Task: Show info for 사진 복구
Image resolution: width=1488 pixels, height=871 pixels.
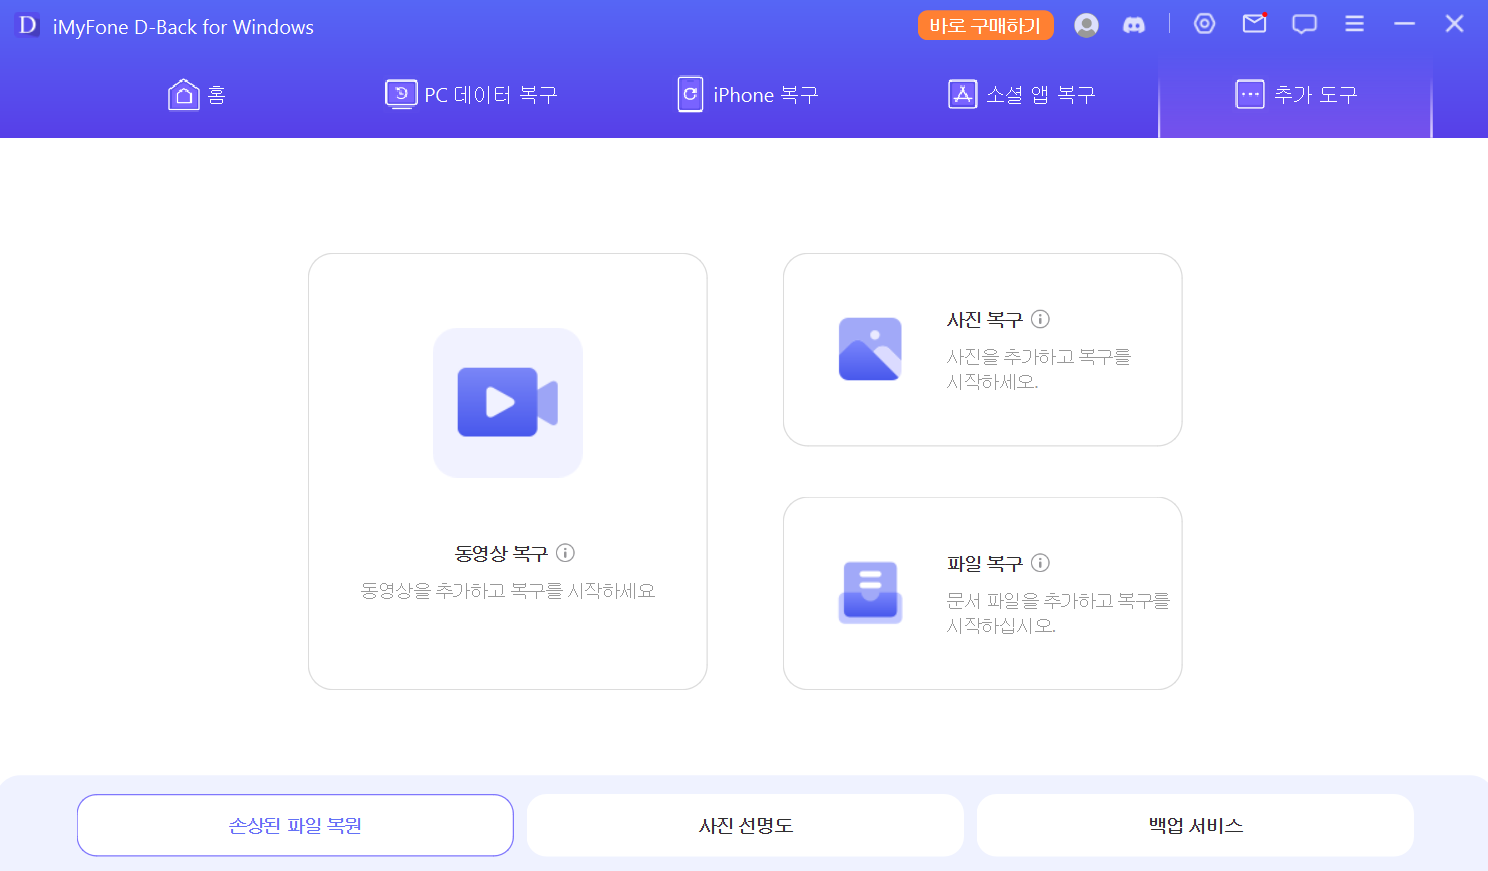Action: [x=1040, y=319]
